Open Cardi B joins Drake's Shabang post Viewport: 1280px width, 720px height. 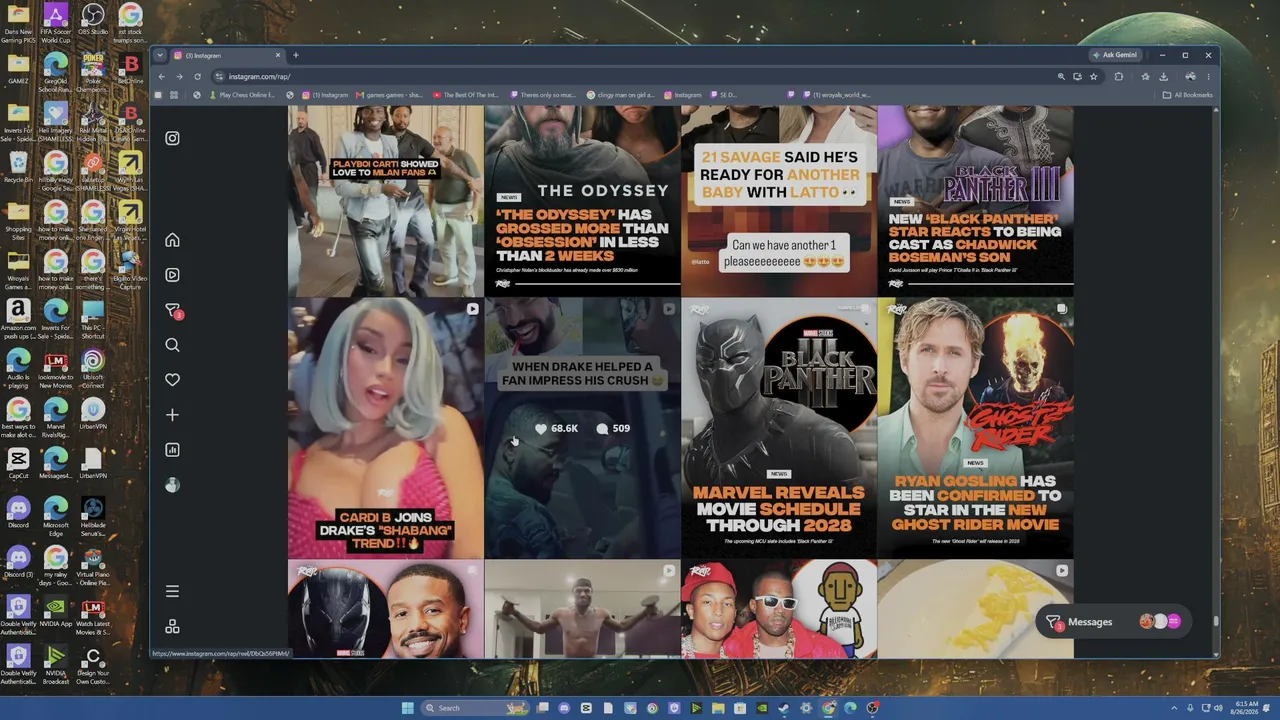385,428
